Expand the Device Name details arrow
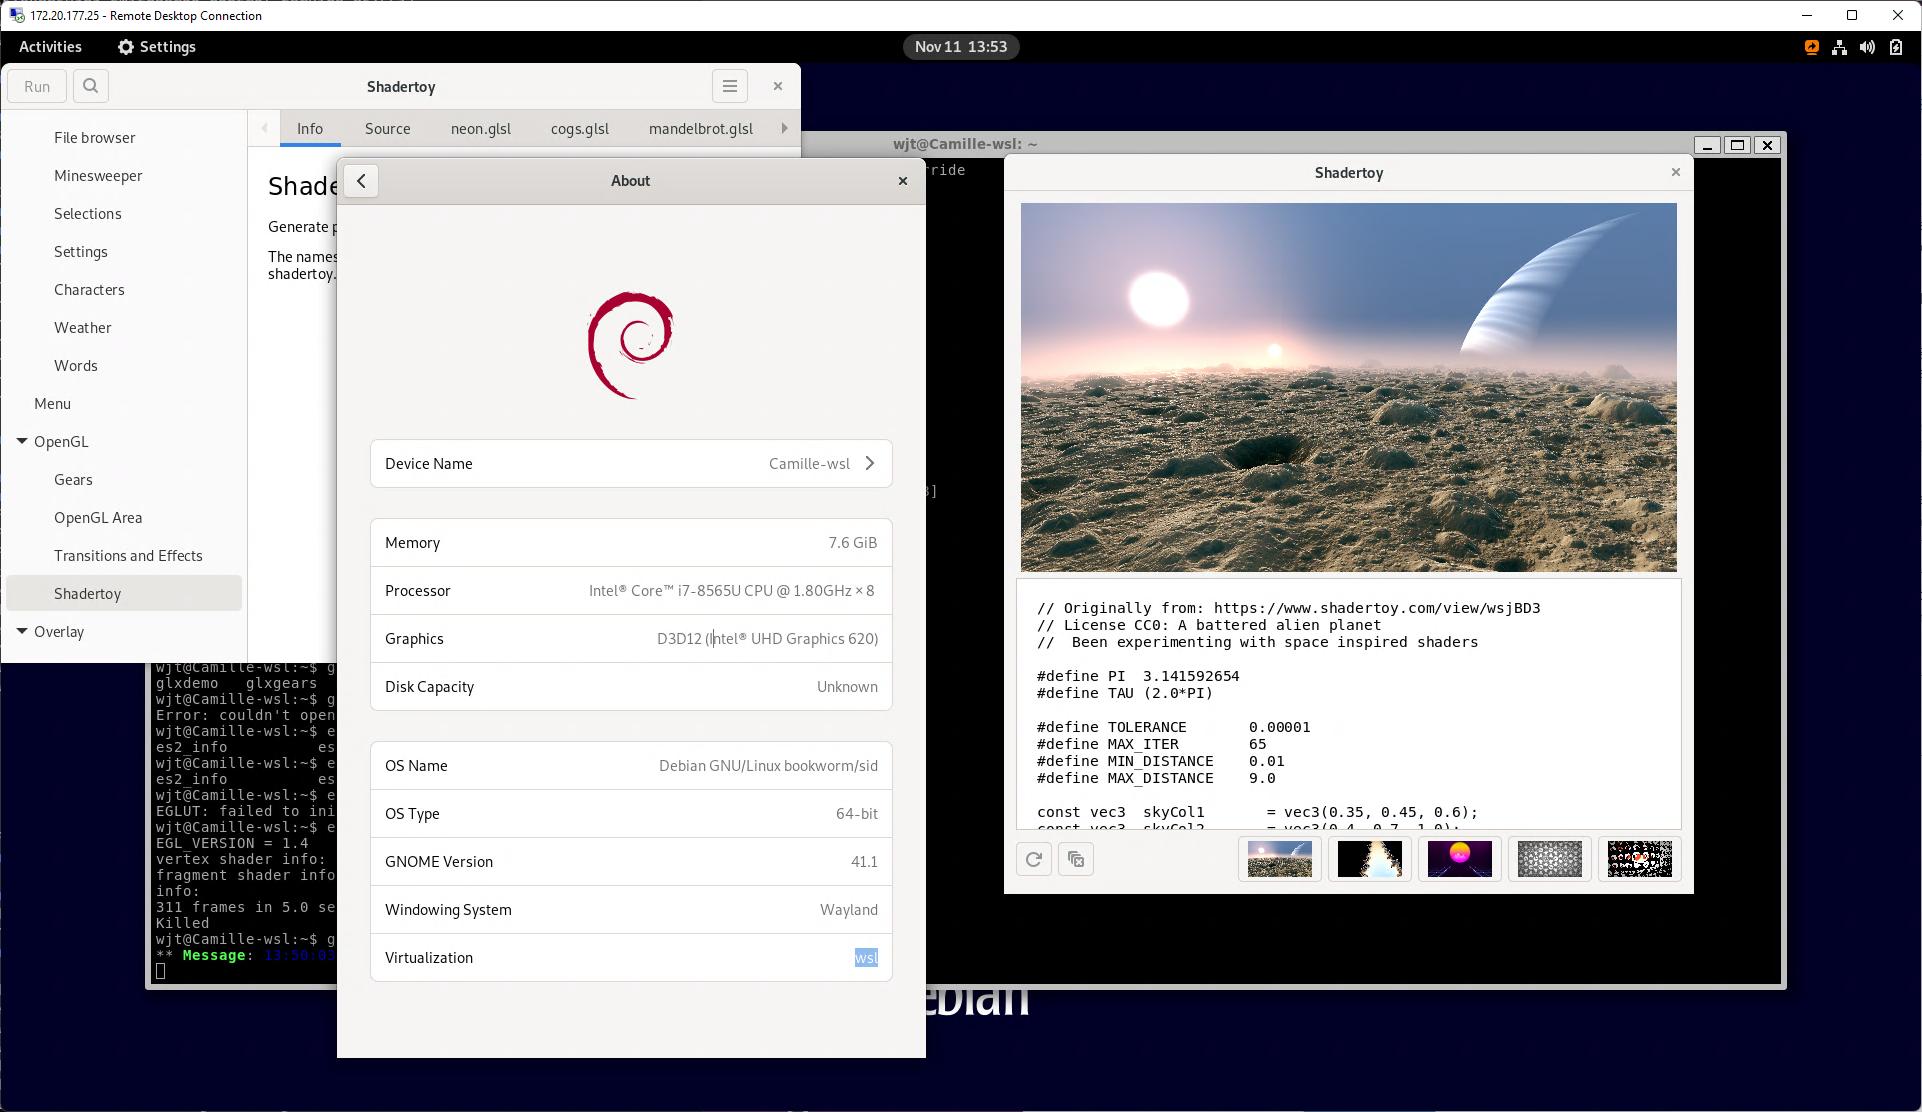Screen dimensions: 1922x1112 pos(872,463)
